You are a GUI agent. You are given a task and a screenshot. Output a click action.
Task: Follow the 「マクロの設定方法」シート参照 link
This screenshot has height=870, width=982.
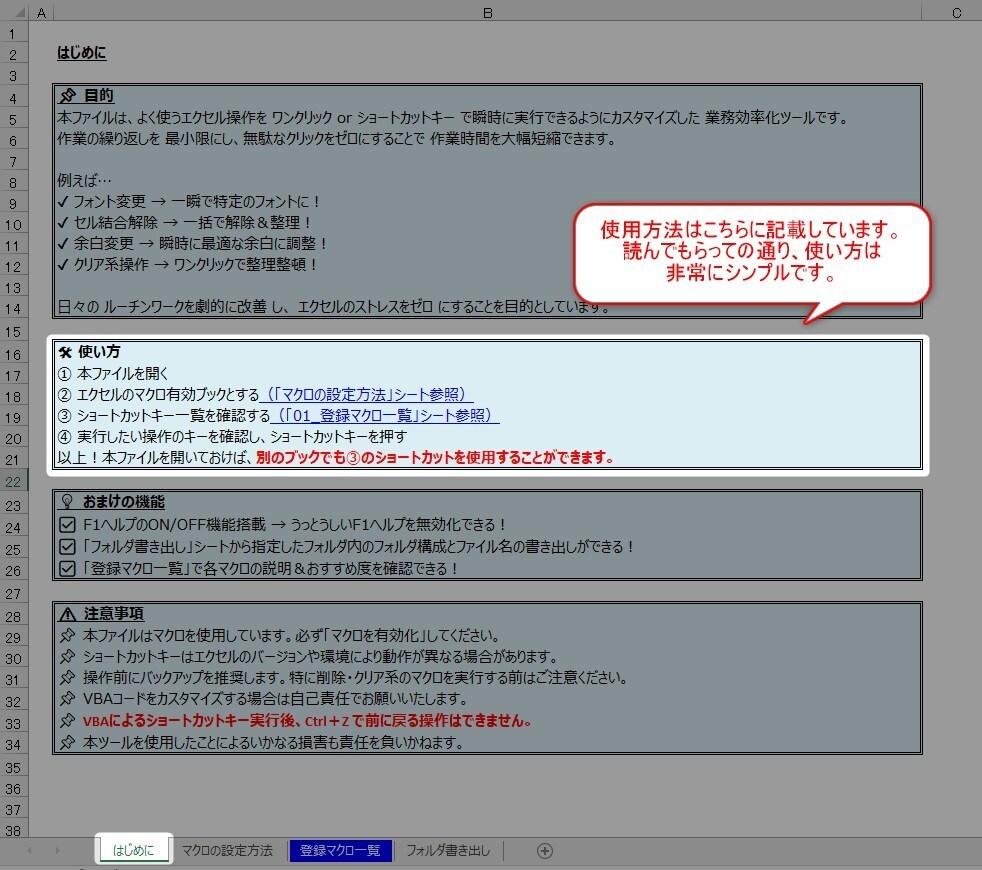coord(366,395)
